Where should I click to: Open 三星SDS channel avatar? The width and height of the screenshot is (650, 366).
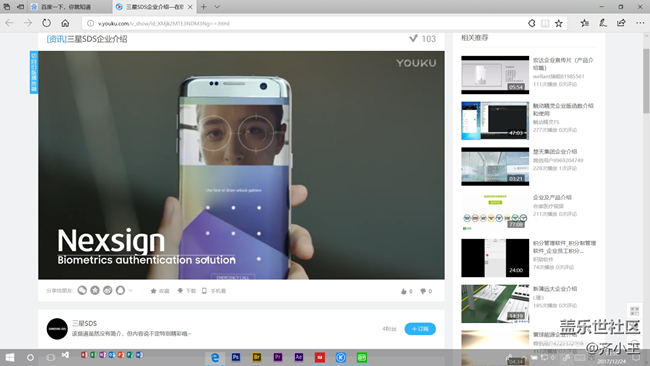[57, 329]
